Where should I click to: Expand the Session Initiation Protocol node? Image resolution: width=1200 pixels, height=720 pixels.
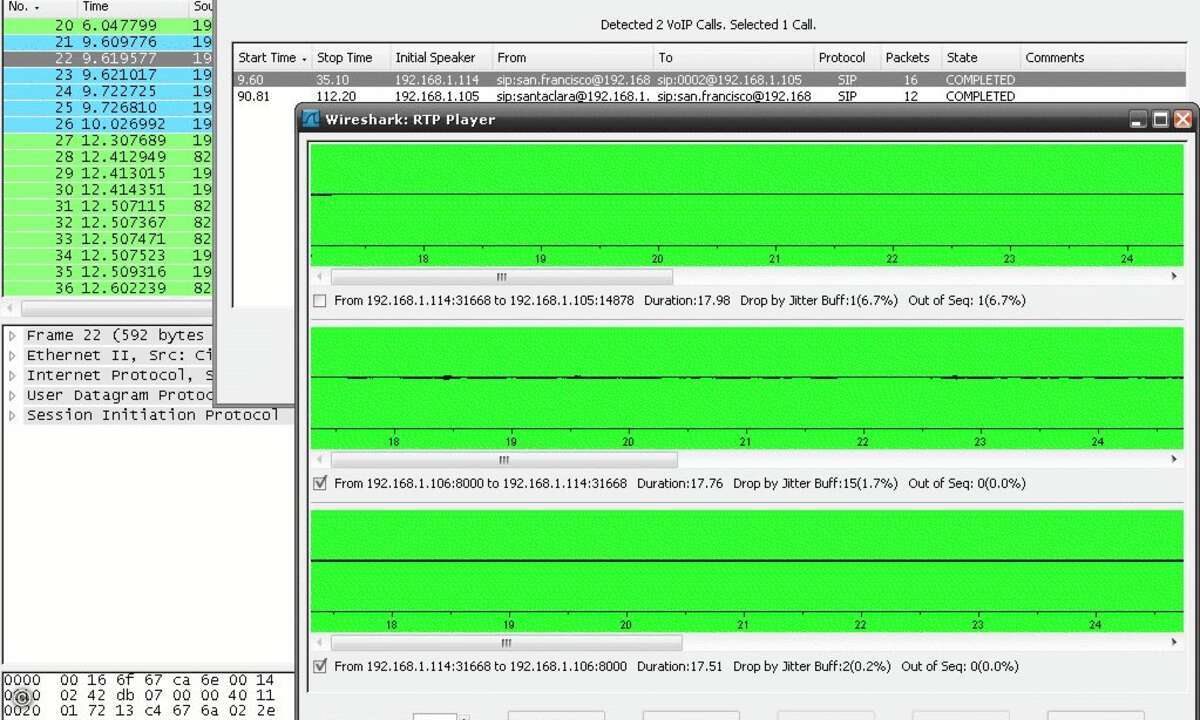[12, 415]
